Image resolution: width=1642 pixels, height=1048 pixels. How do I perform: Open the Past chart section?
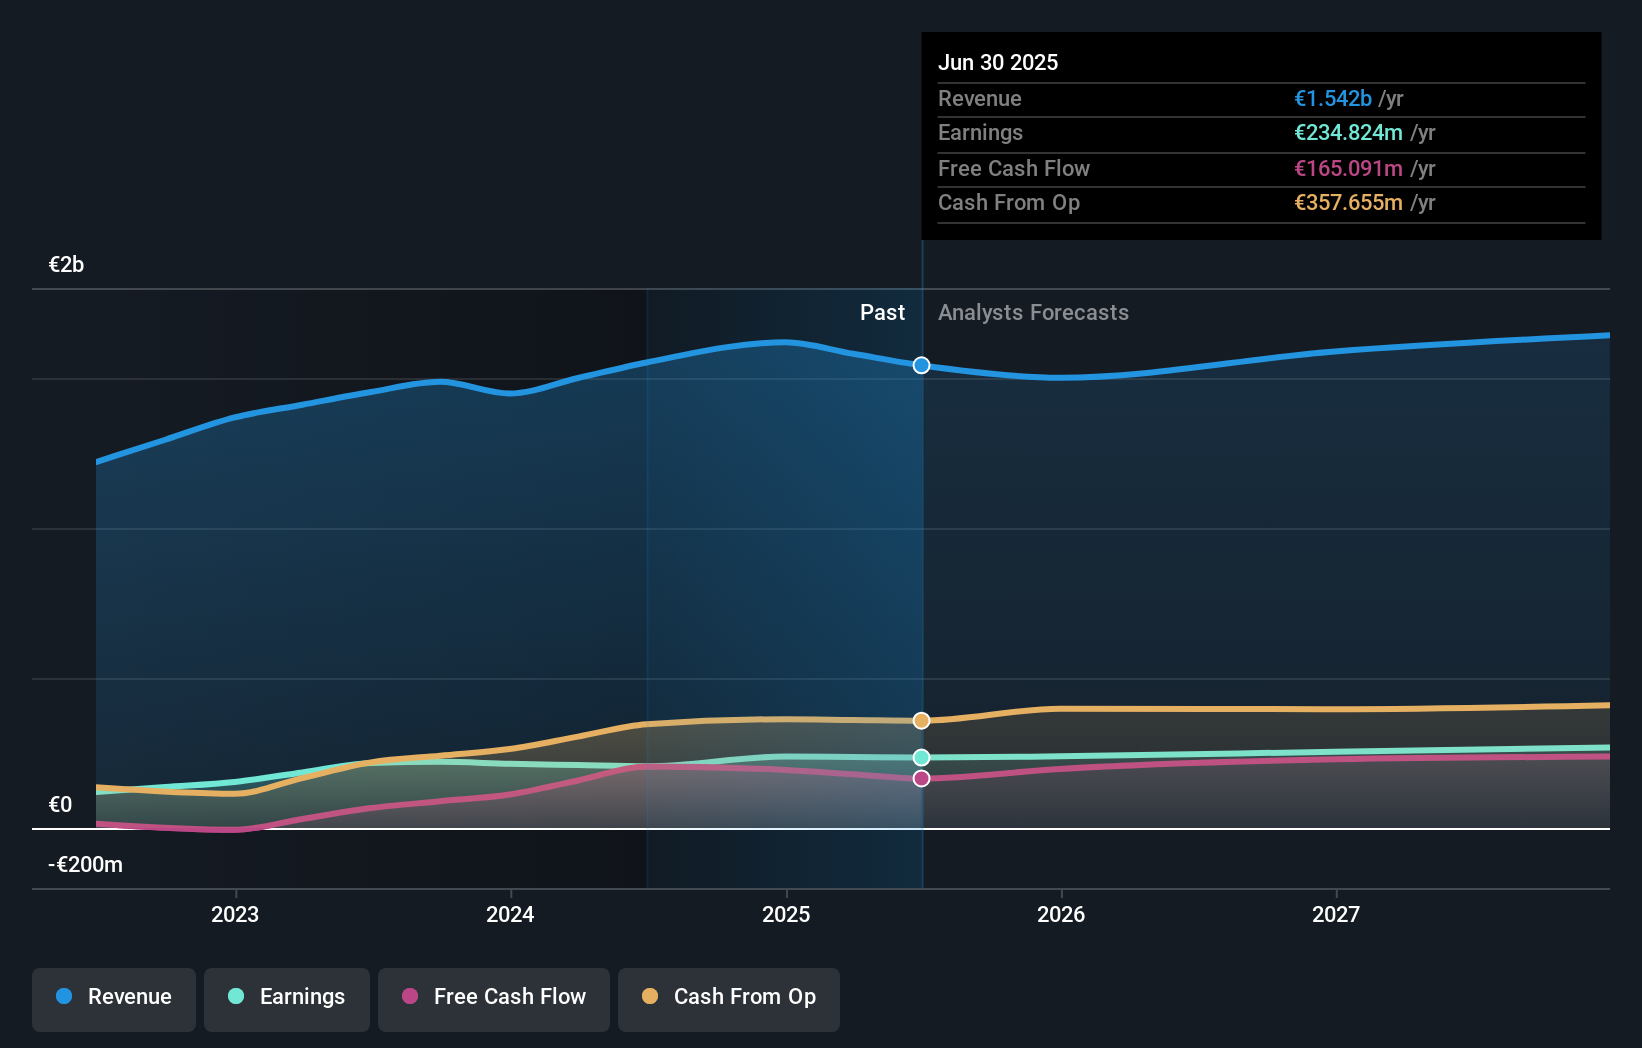(882, 312)
